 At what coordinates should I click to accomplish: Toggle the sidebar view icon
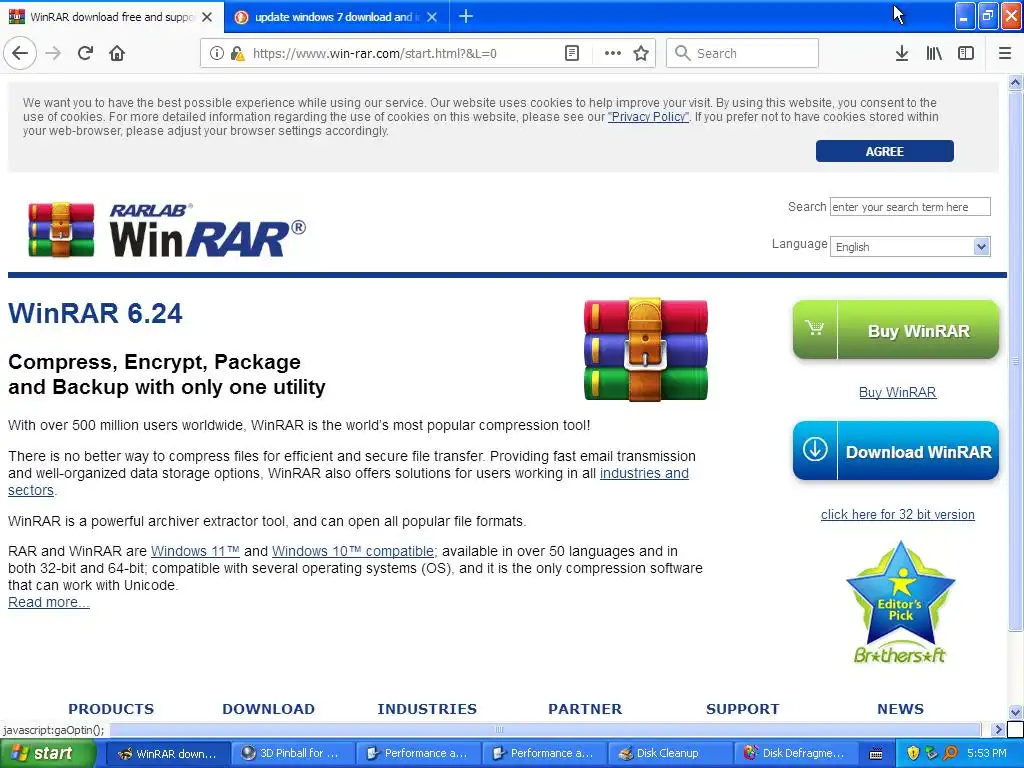(x=966, y=54)
